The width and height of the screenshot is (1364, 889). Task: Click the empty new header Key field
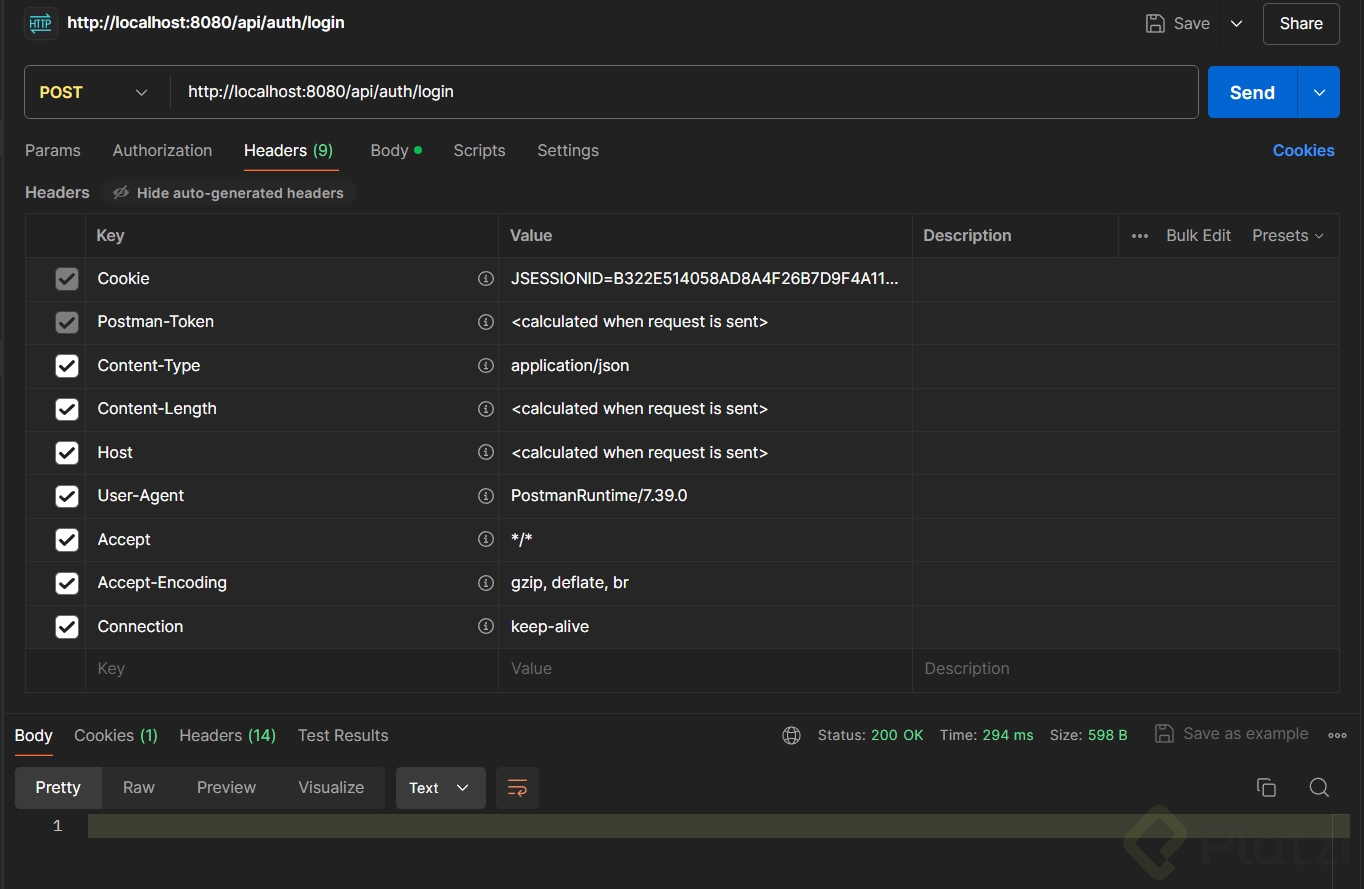[291, 670]
